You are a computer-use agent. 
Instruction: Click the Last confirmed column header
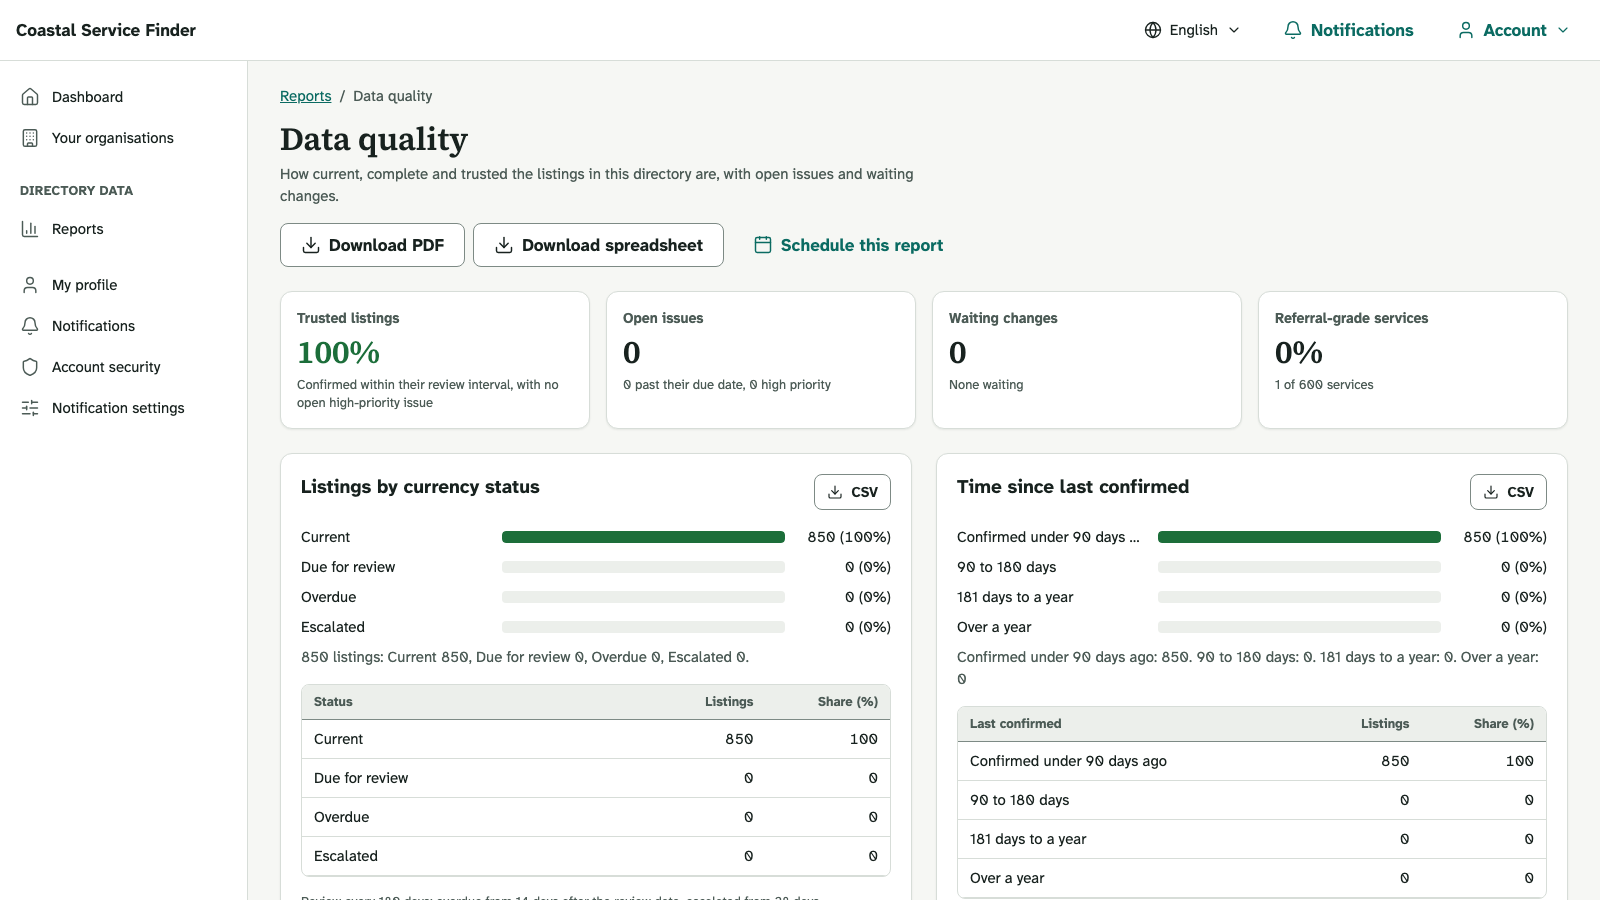pyautogui.click(x=1015, y=724)
